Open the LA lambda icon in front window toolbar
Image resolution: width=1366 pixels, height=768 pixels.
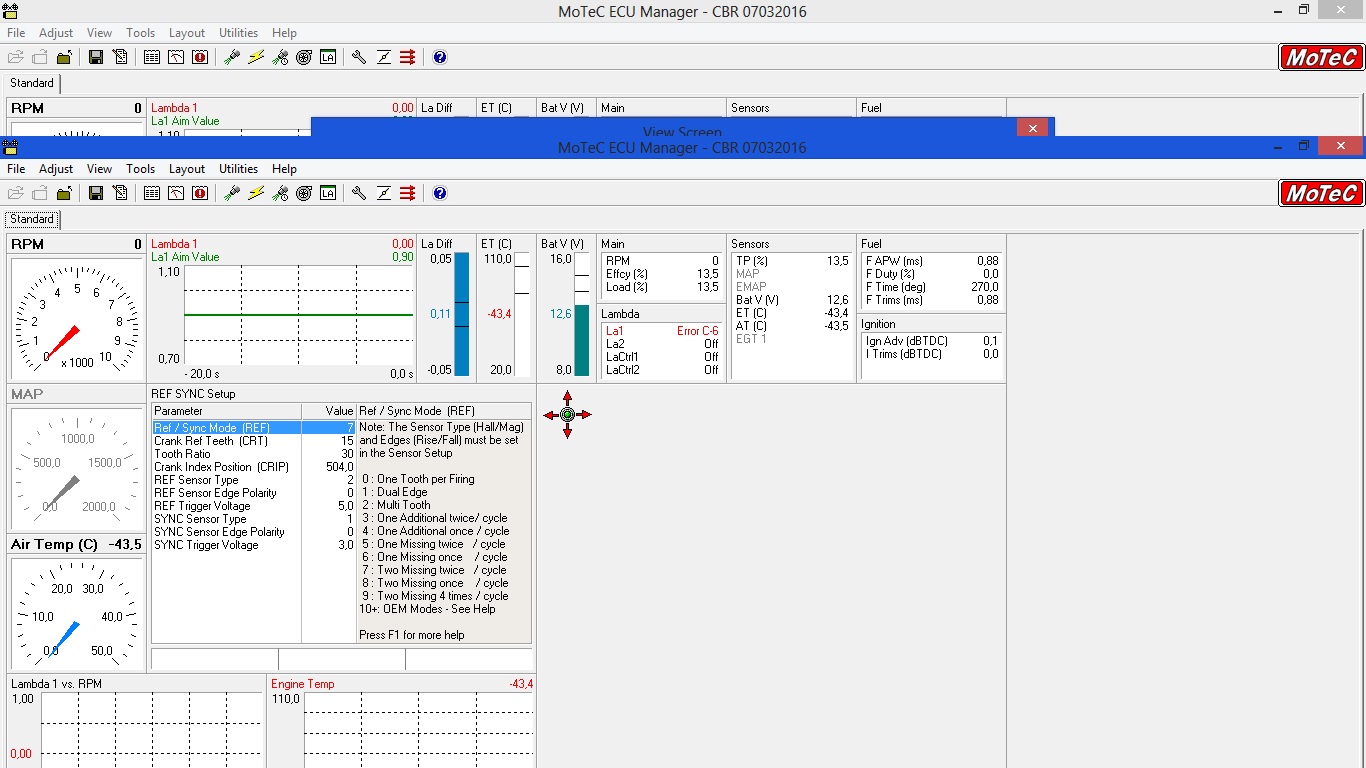[x=328, y=193]
